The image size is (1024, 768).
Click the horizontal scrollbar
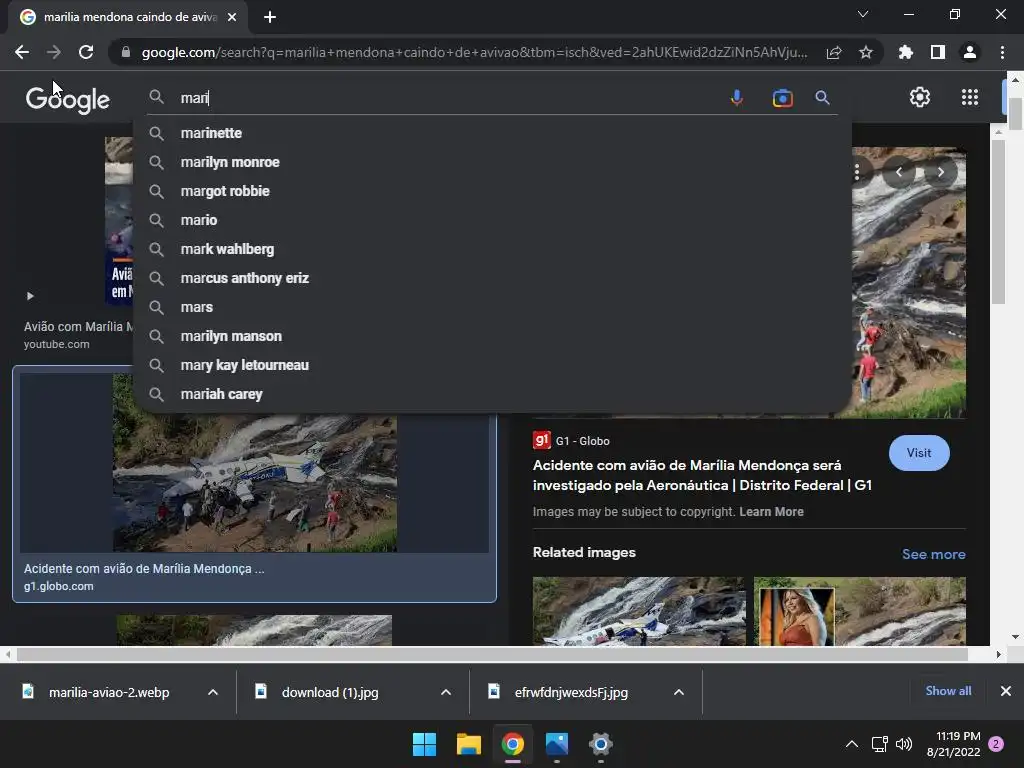[492, 654]
